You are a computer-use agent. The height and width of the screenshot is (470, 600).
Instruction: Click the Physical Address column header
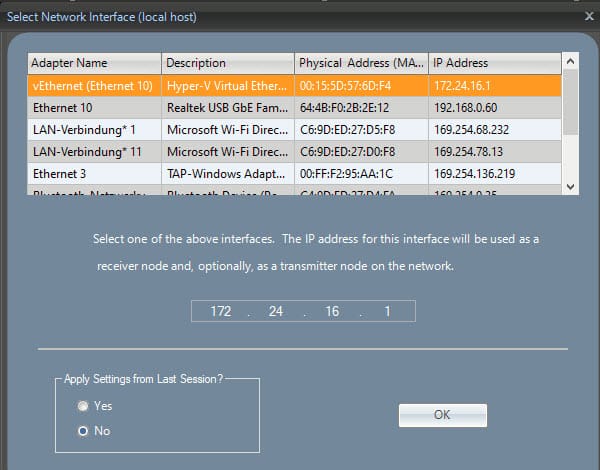point(361,63)
